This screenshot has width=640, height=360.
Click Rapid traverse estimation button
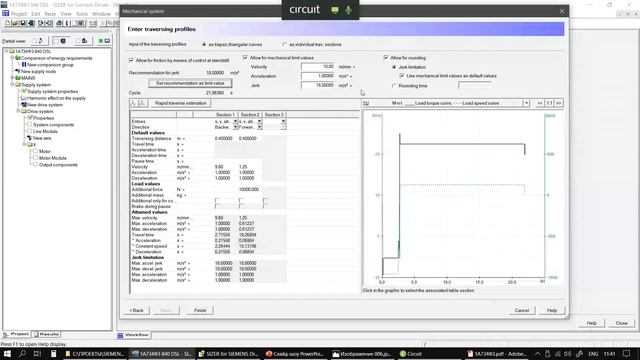180,103
